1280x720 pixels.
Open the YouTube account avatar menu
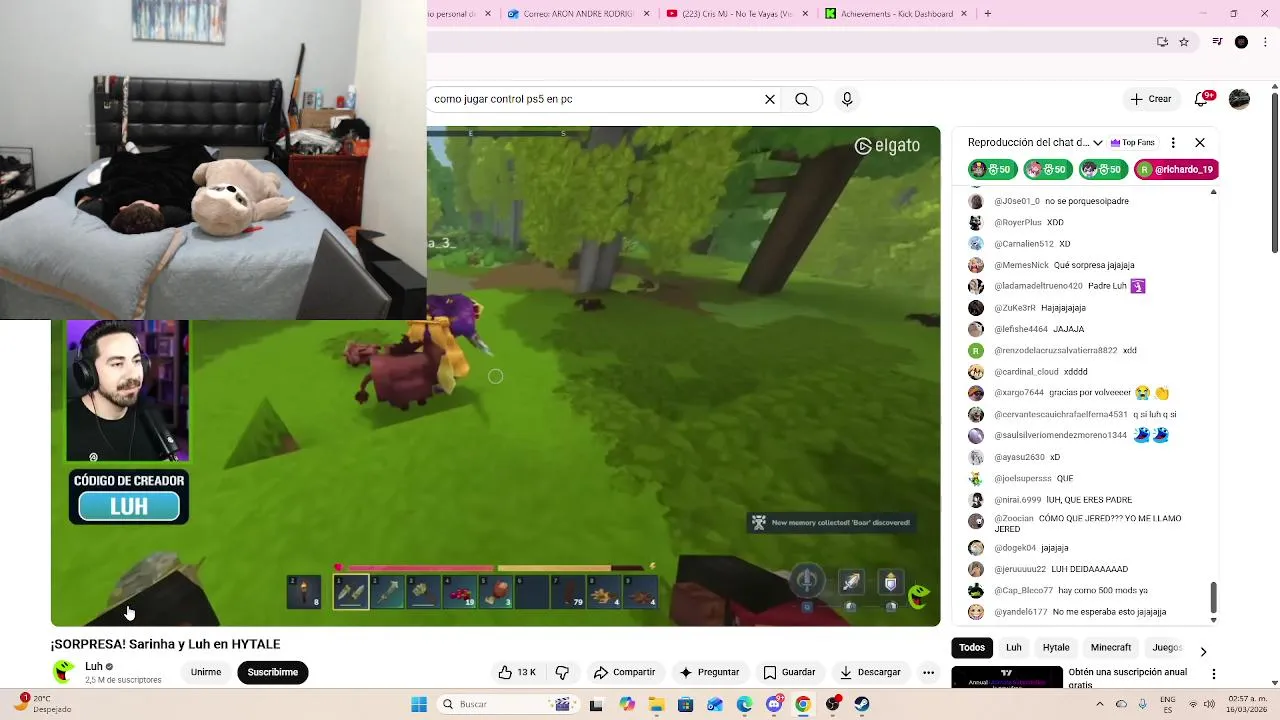pyautogui.click(x=1239, y=99)
